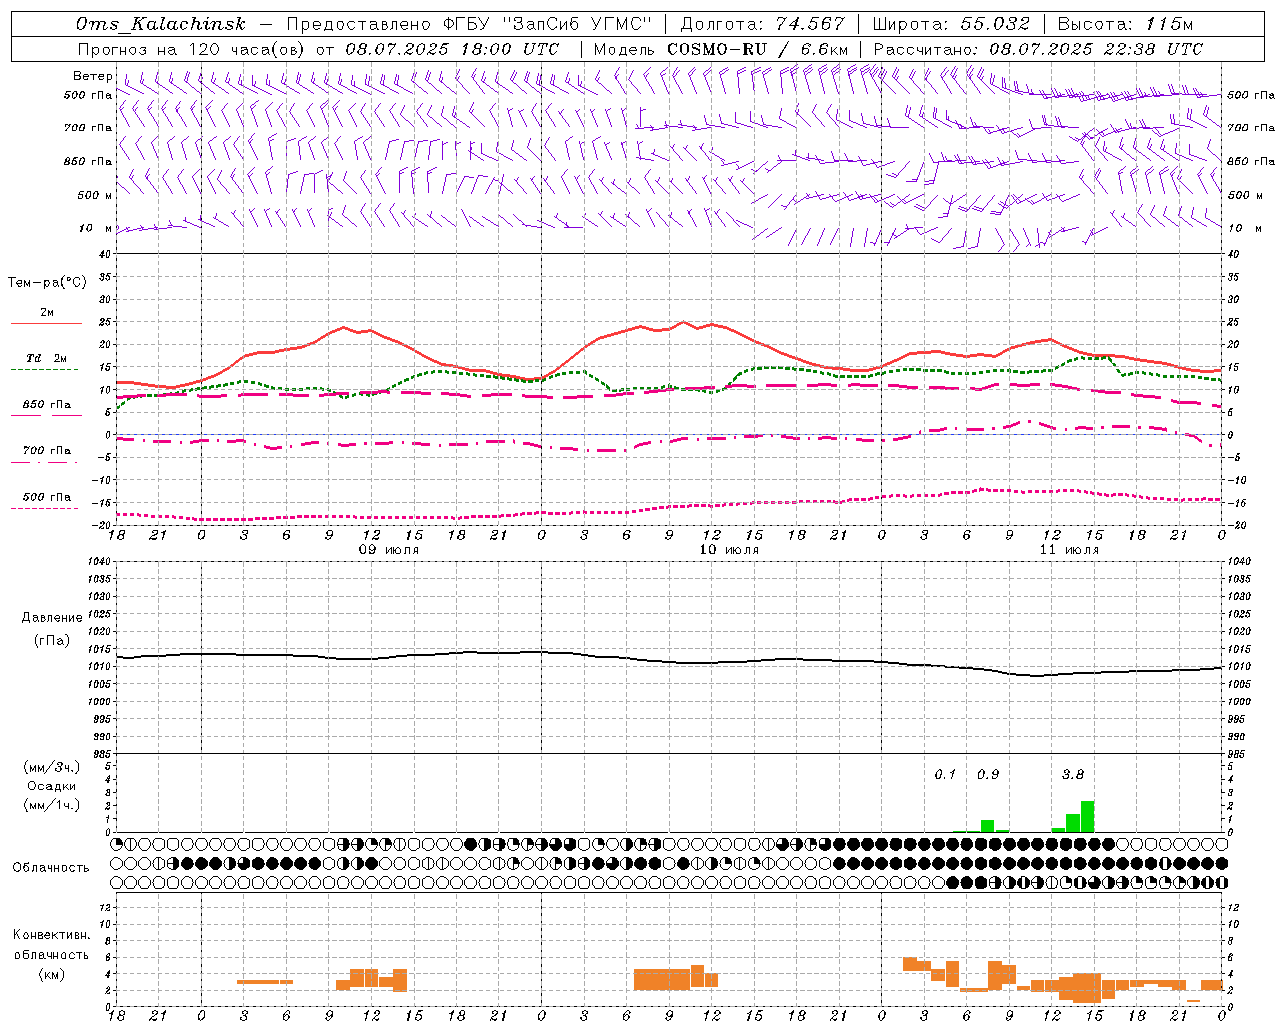
Task: Select the Давление pressure label
Action: pos(51,618)
